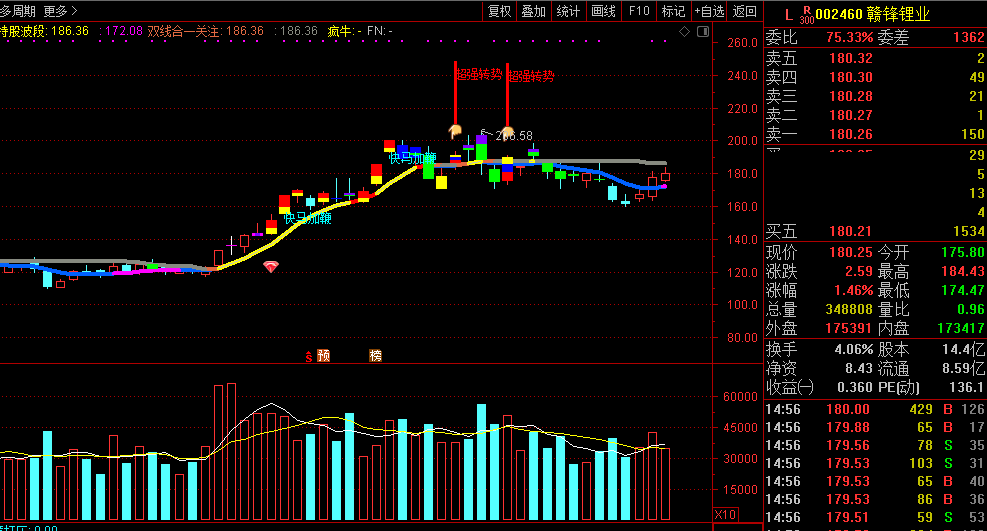The image size is (987, 531).
Task: Click the 收益(一) value 0.360
Action: pyautogui.click(x=855, y=387)
